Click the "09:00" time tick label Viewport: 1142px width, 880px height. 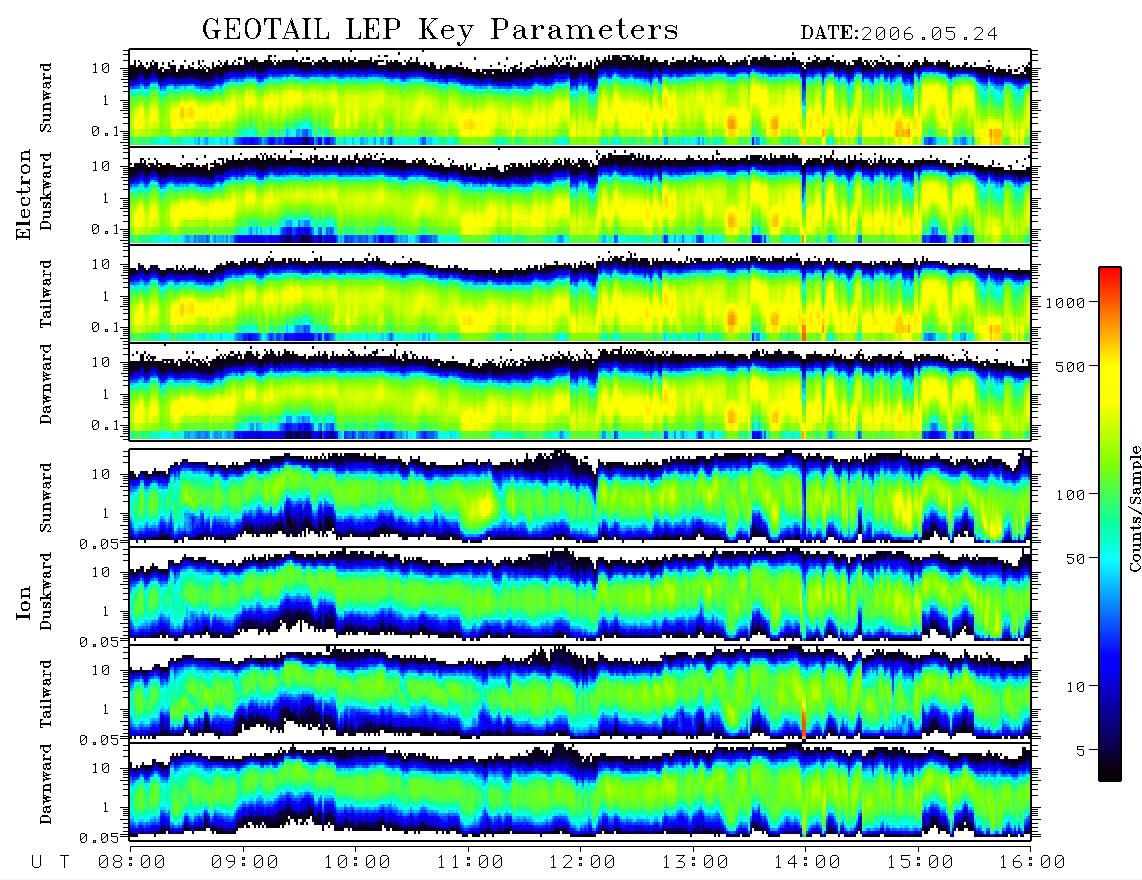[245, 863]
